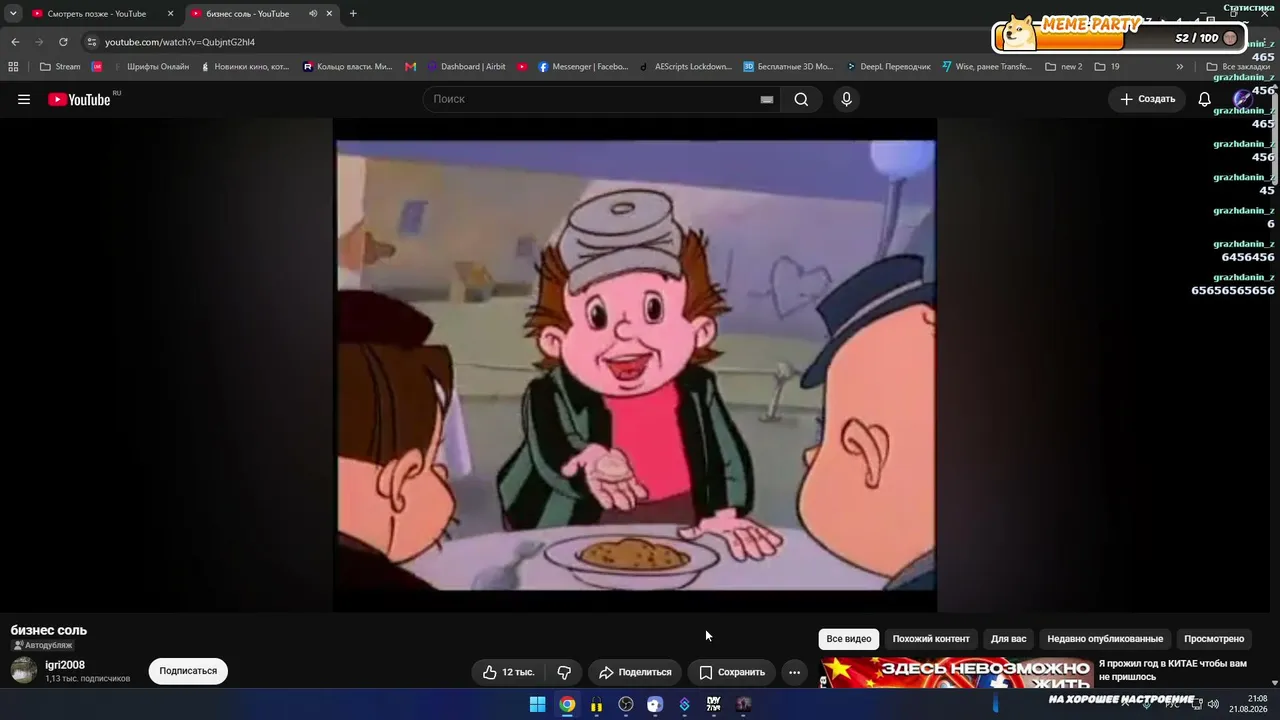Click the search magnifier button

(801, 99)
